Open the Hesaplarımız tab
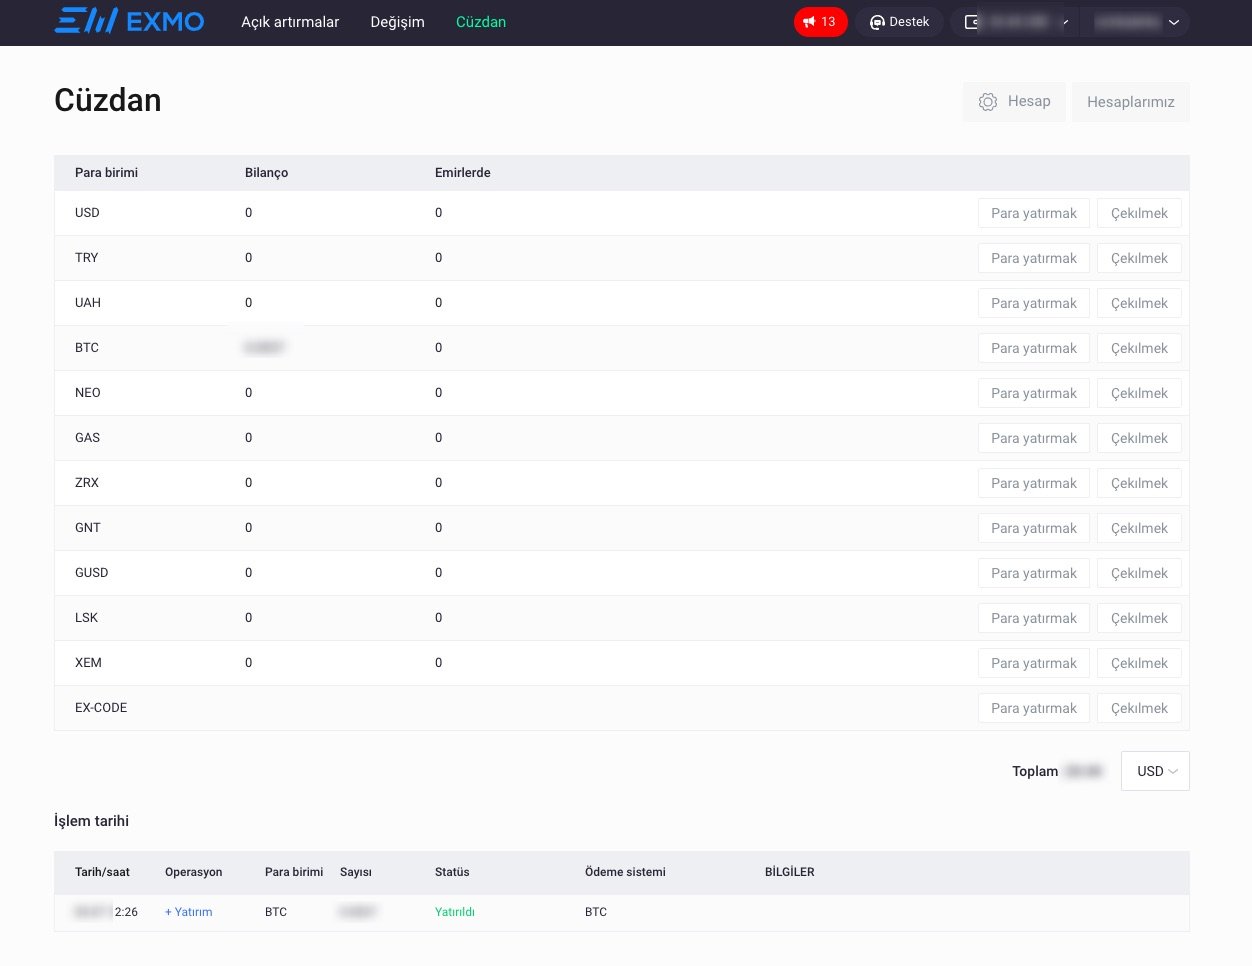 click(1130, 102)
